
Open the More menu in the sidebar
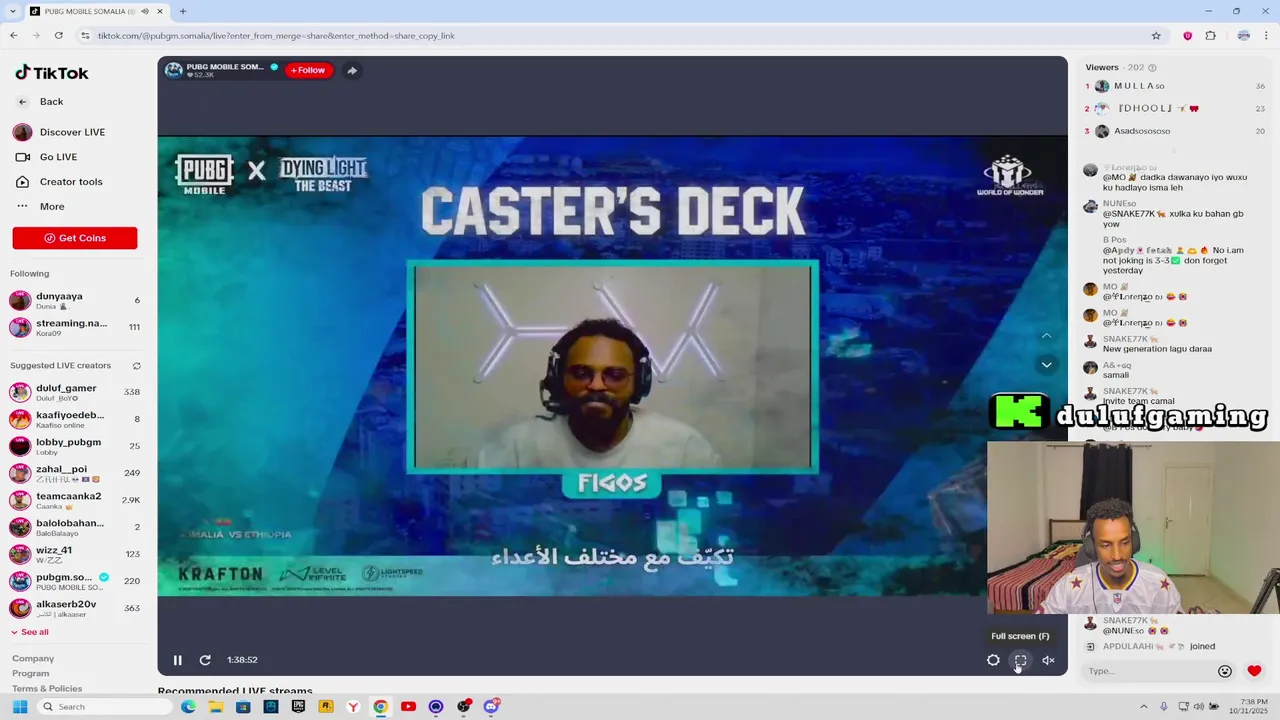click(x=52, y=207)
